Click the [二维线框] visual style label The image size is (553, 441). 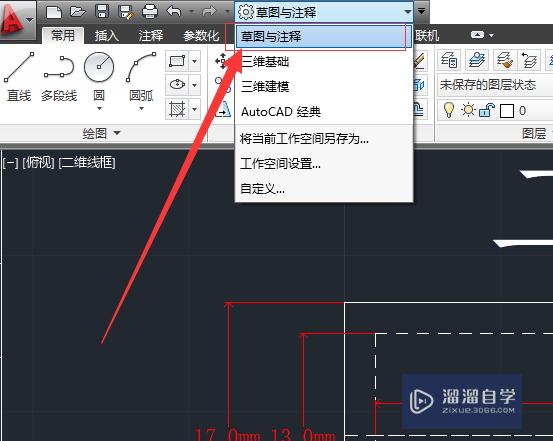(x=87, y=163)
